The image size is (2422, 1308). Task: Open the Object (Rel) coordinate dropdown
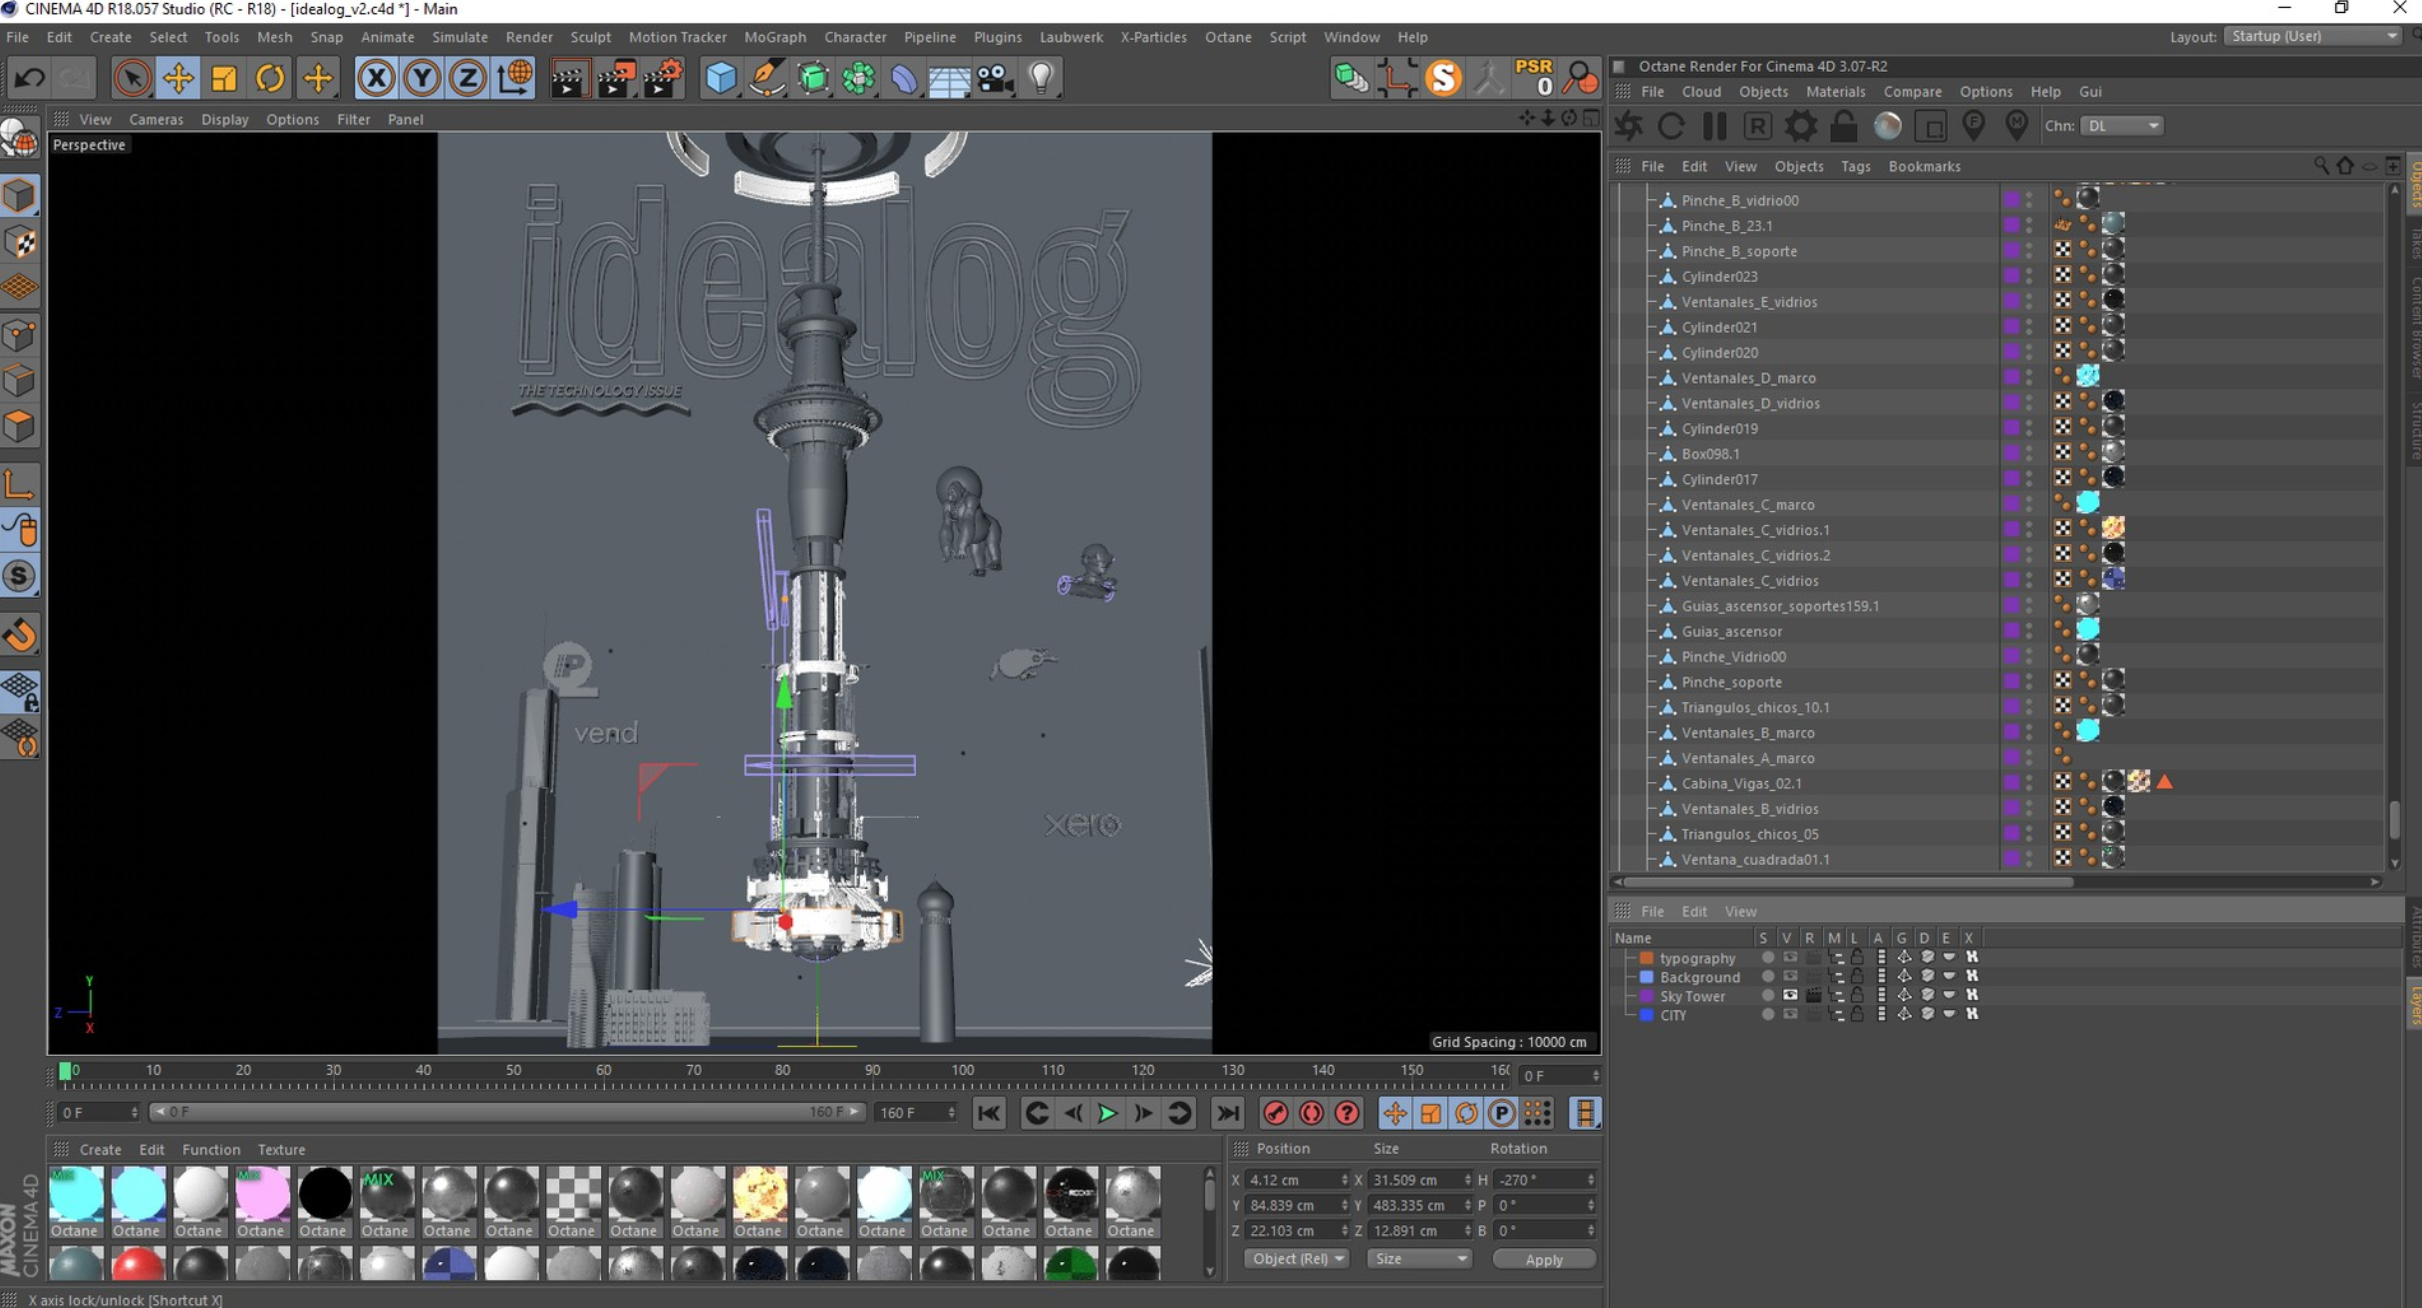[x=1297, y=1259]
